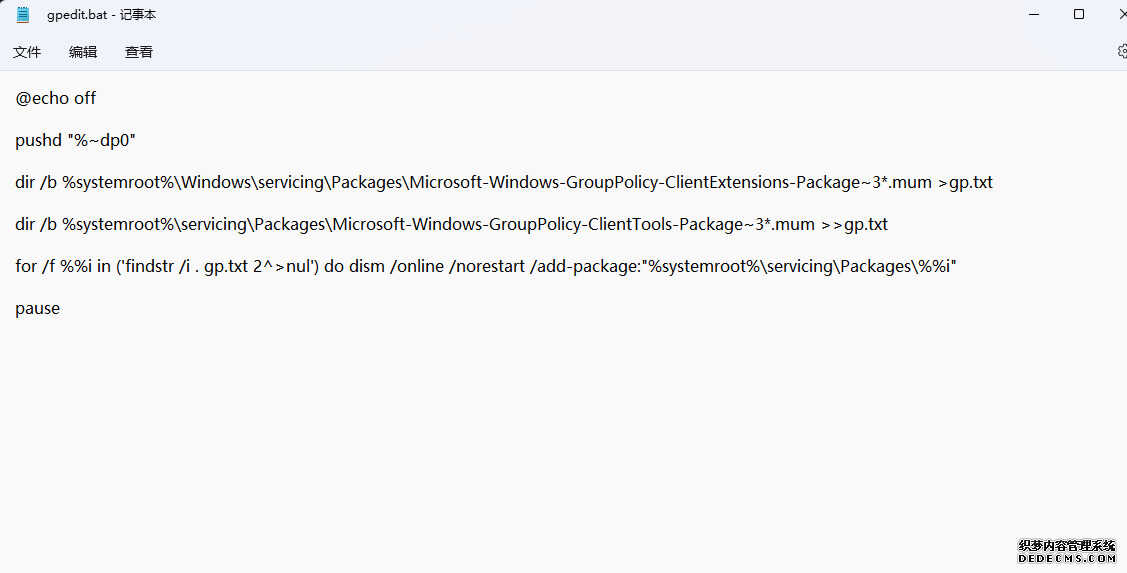Place cursor on '@echo off' line
The image size is (1127, 573).
pyautogui.click(x=55, y=98)
